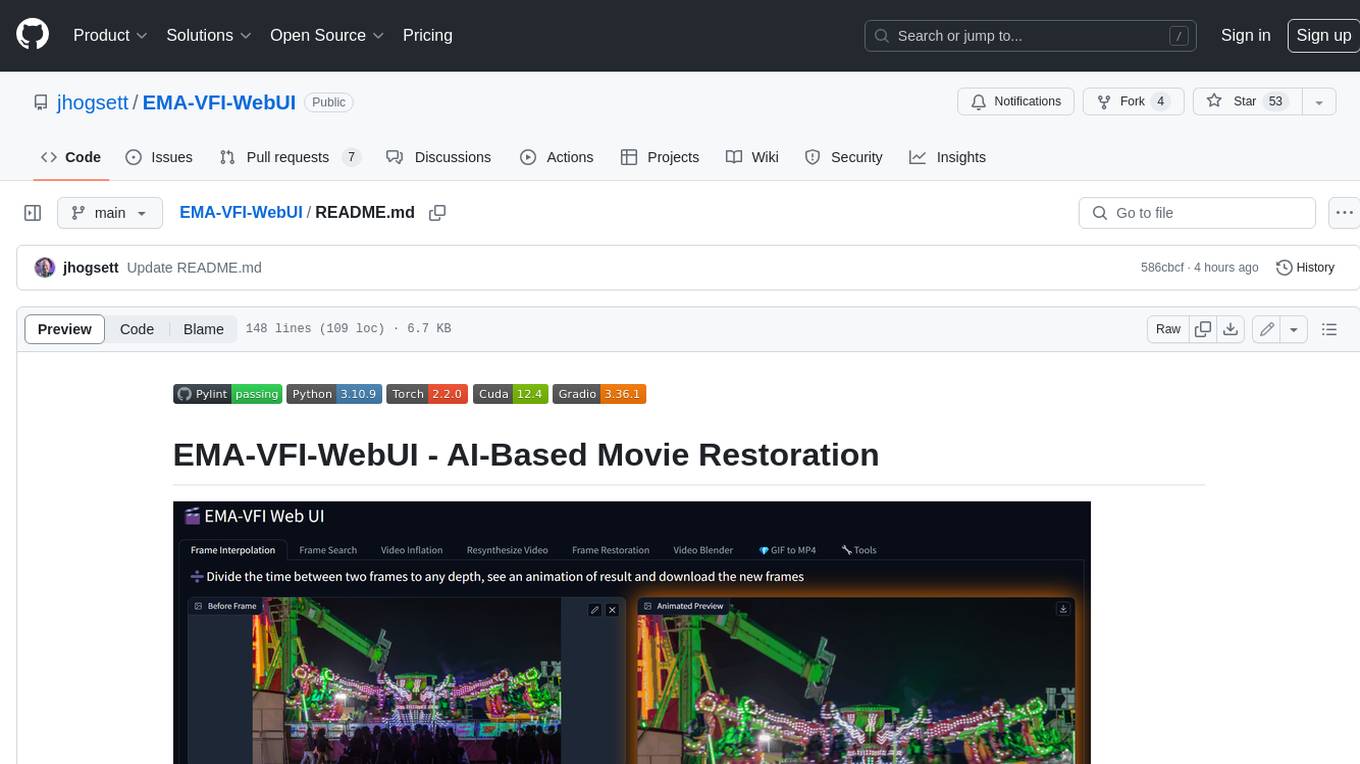
Task: Open the Wiki tab
Action: click(752, 157)
